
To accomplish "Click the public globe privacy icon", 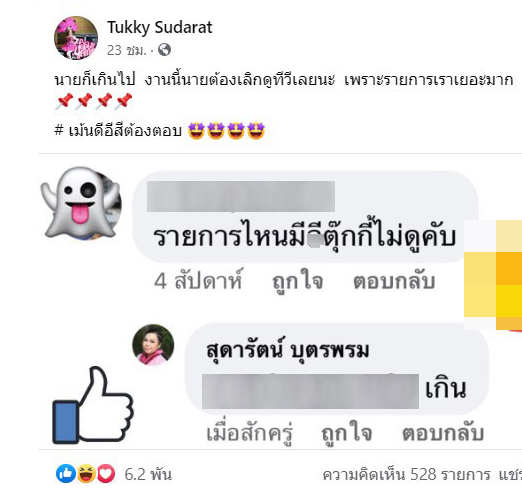I will tap(164, 50).
